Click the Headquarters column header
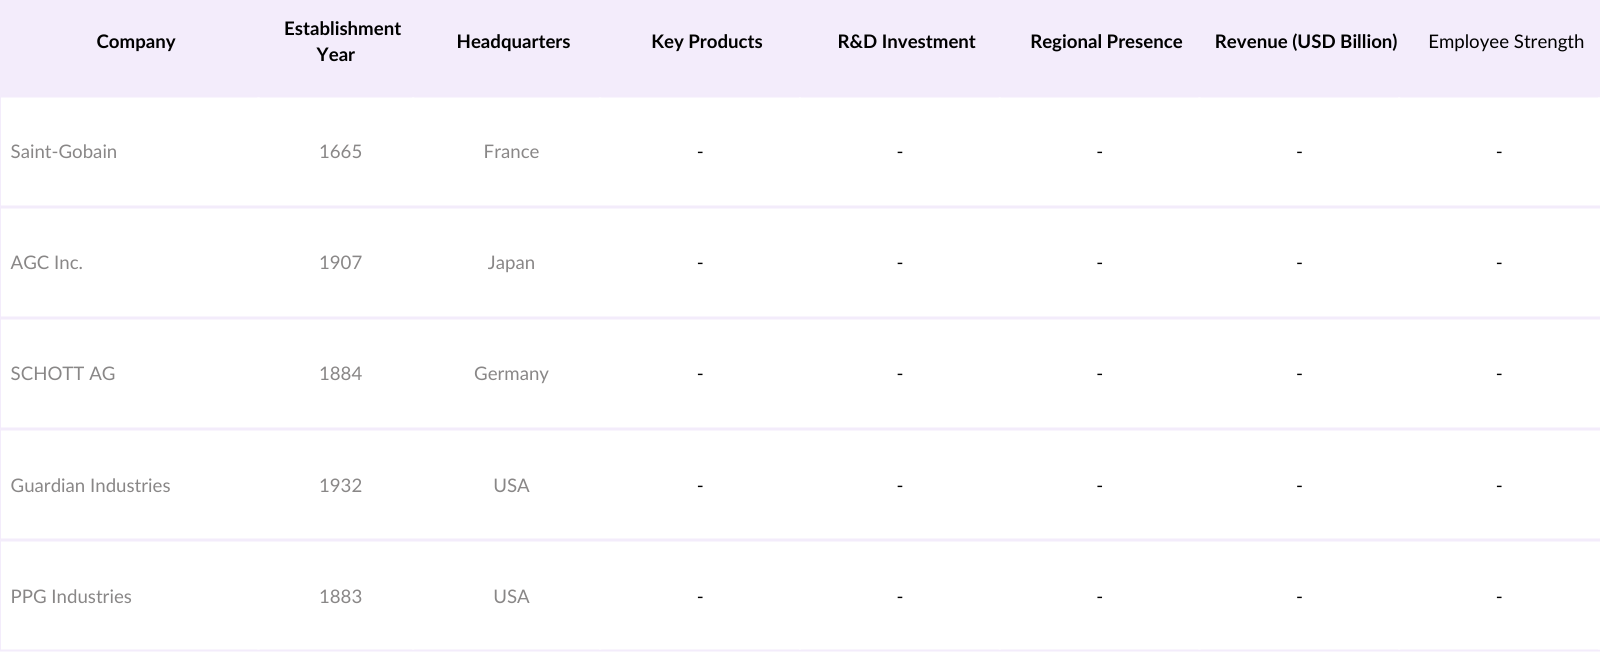The image size is (1600, 653). pyautogui.click(x=513, y=42)
